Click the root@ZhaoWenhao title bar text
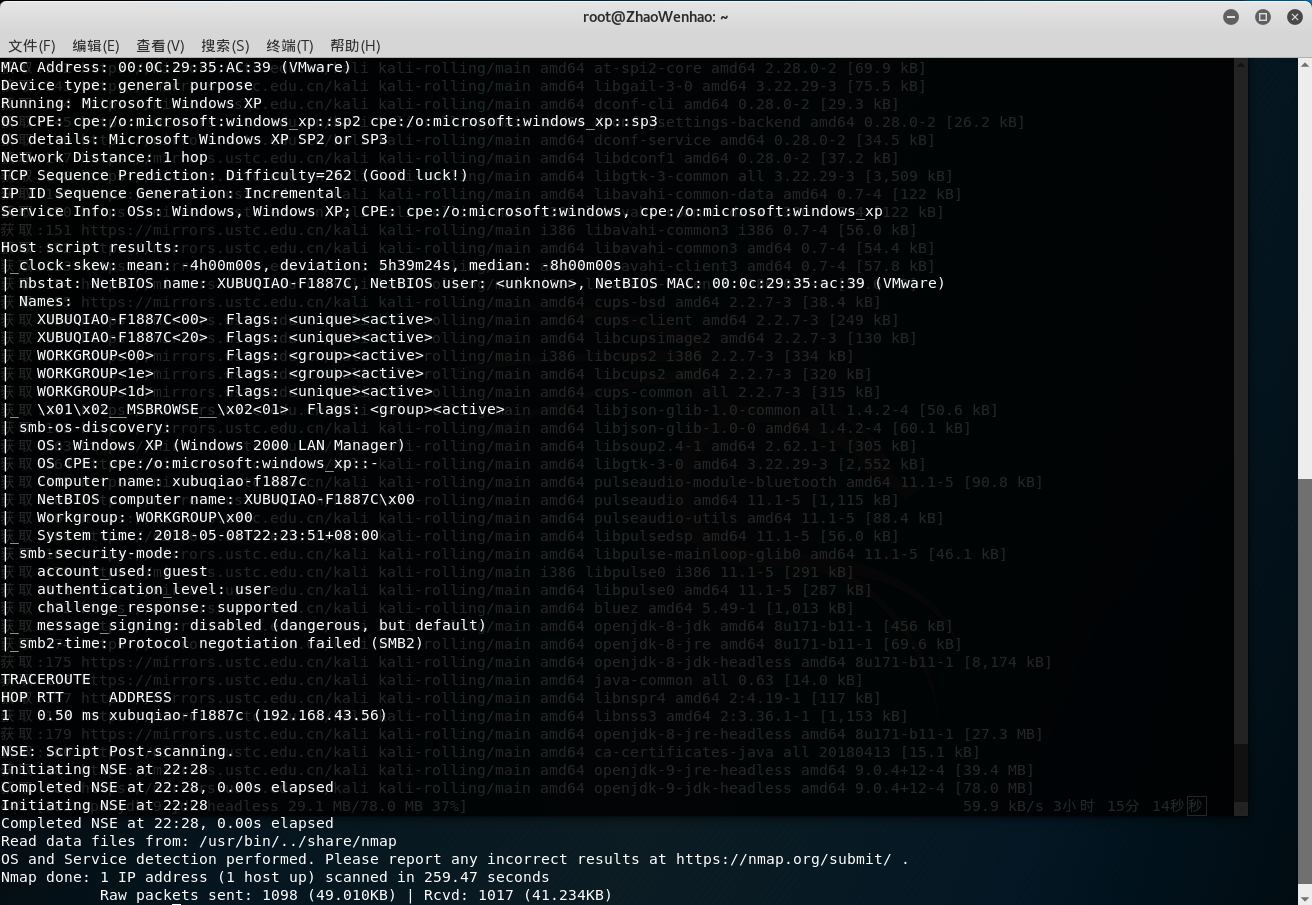 (x=656, y=17)
